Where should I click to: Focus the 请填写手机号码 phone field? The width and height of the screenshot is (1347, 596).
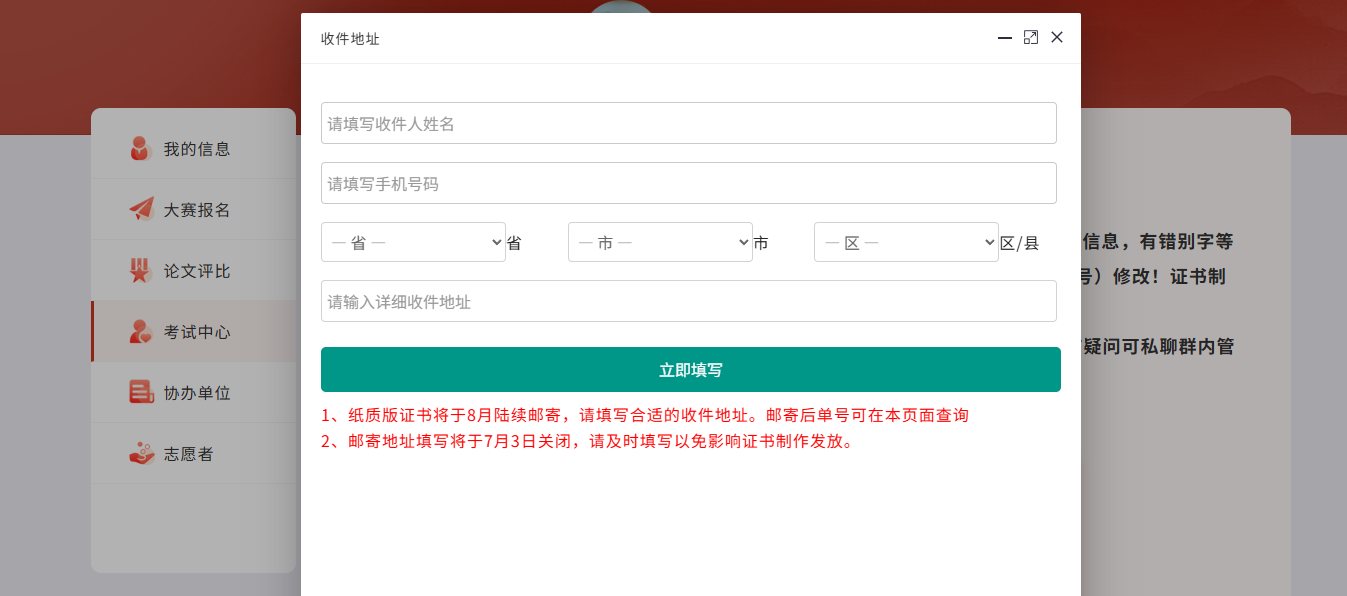tap(689, 183)
